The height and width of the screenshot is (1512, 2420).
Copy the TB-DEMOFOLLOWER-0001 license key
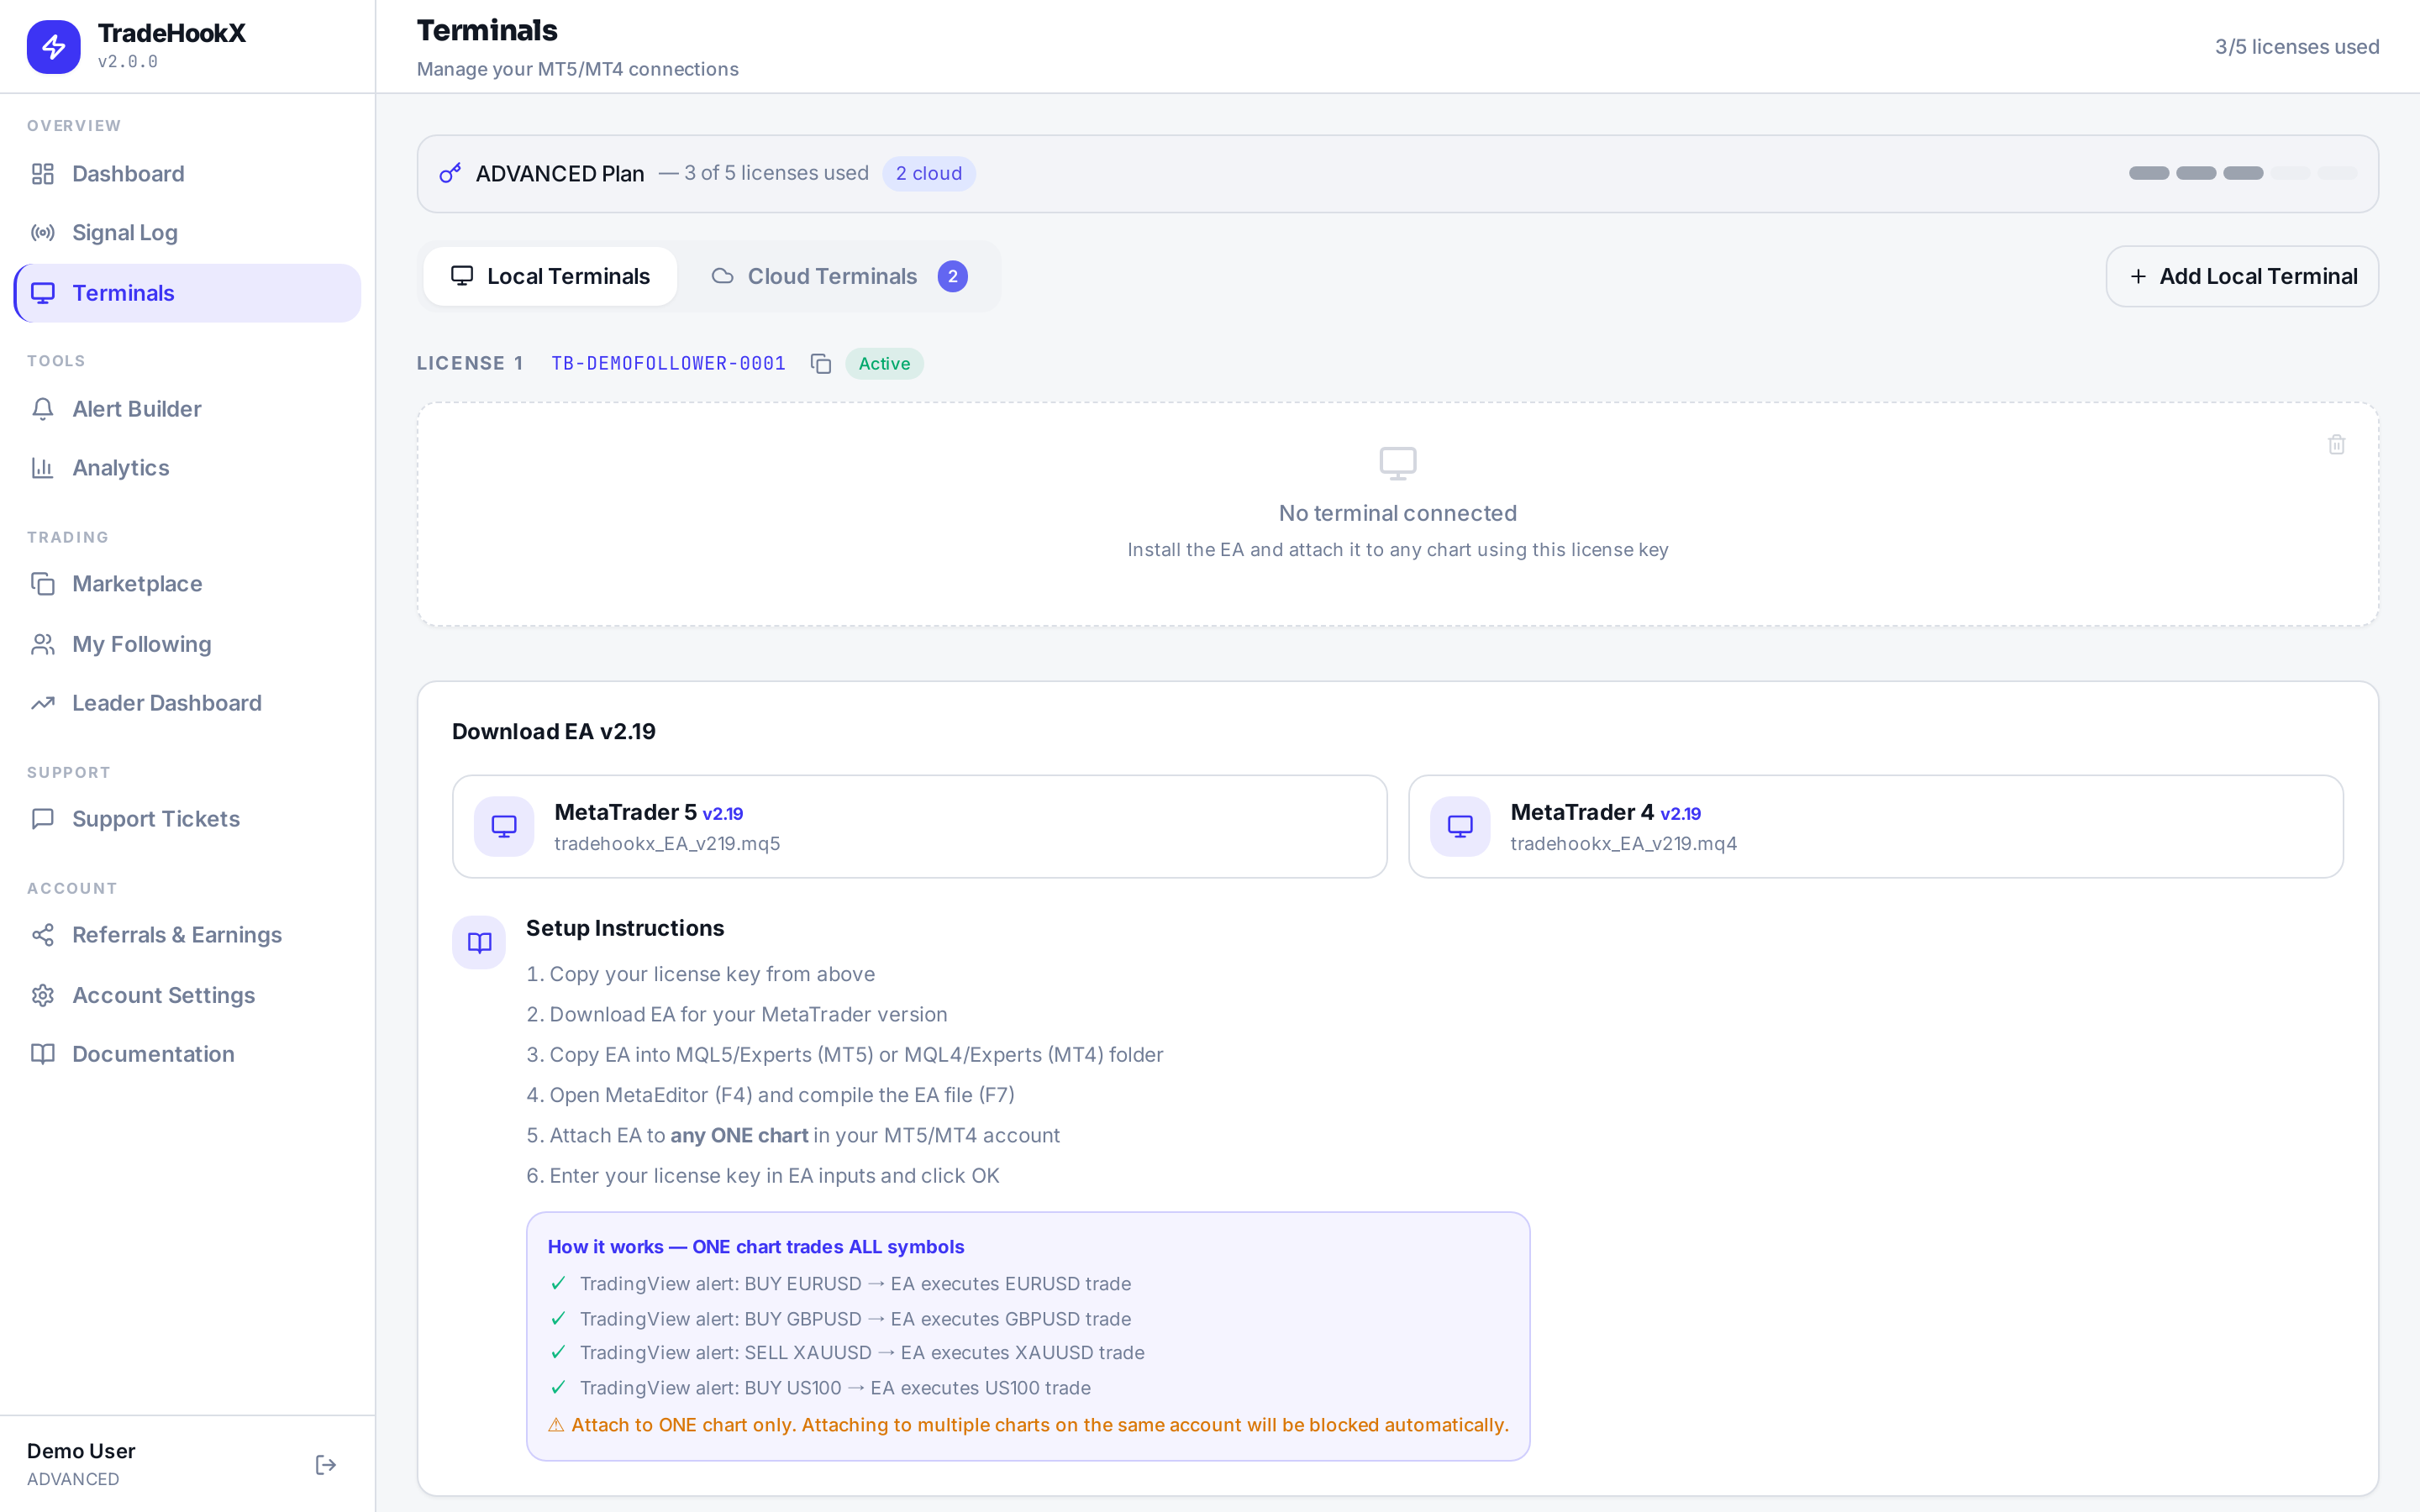821,364
